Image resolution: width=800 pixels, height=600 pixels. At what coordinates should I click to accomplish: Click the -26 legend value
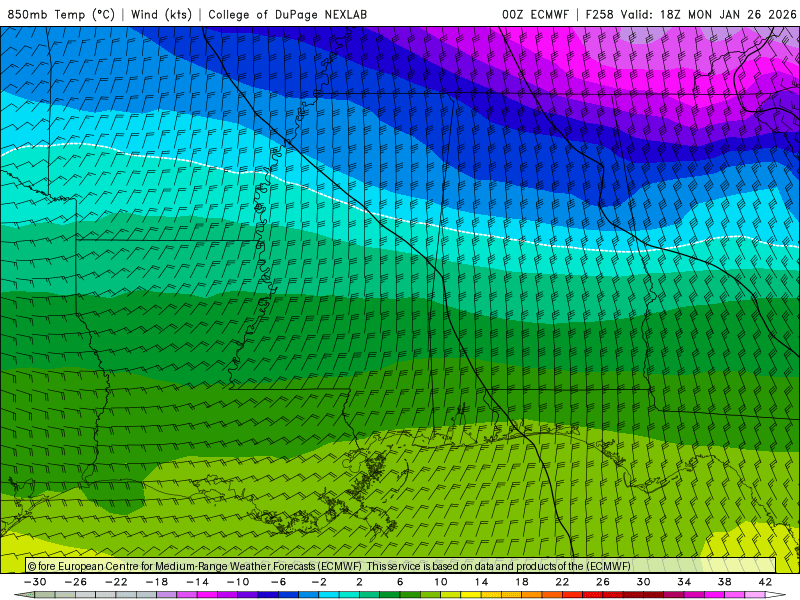tap(76, 582)
